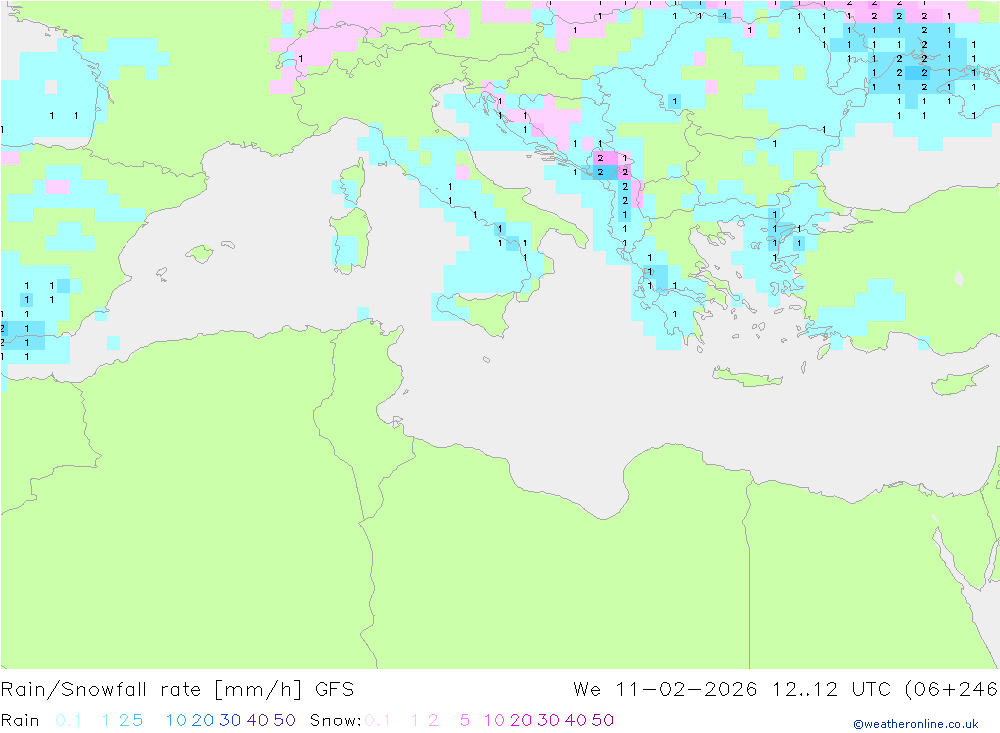The height and width of the screenshot is (733, 1000).
Task: Pick the Snow legend value 2
Action: tap(433, 720)
